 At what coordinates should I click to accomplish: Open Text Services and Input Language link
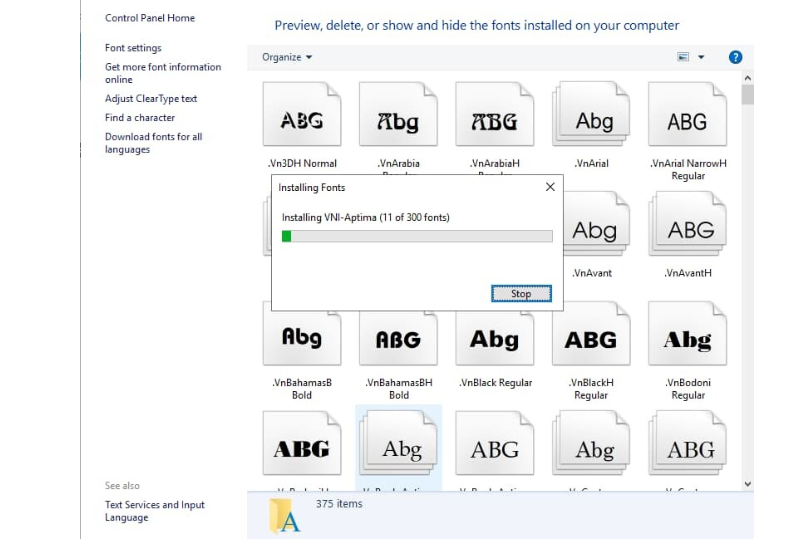tap(155, 511)
